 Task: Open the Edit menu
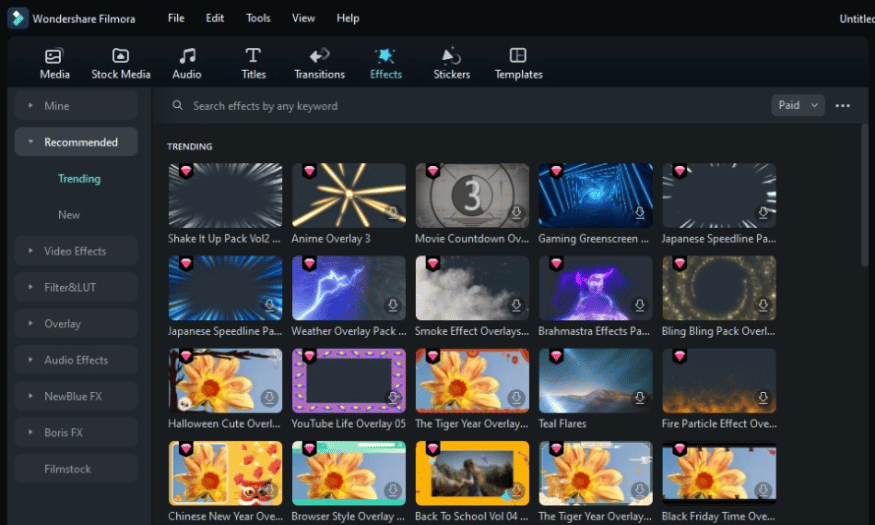pos(215,18)
